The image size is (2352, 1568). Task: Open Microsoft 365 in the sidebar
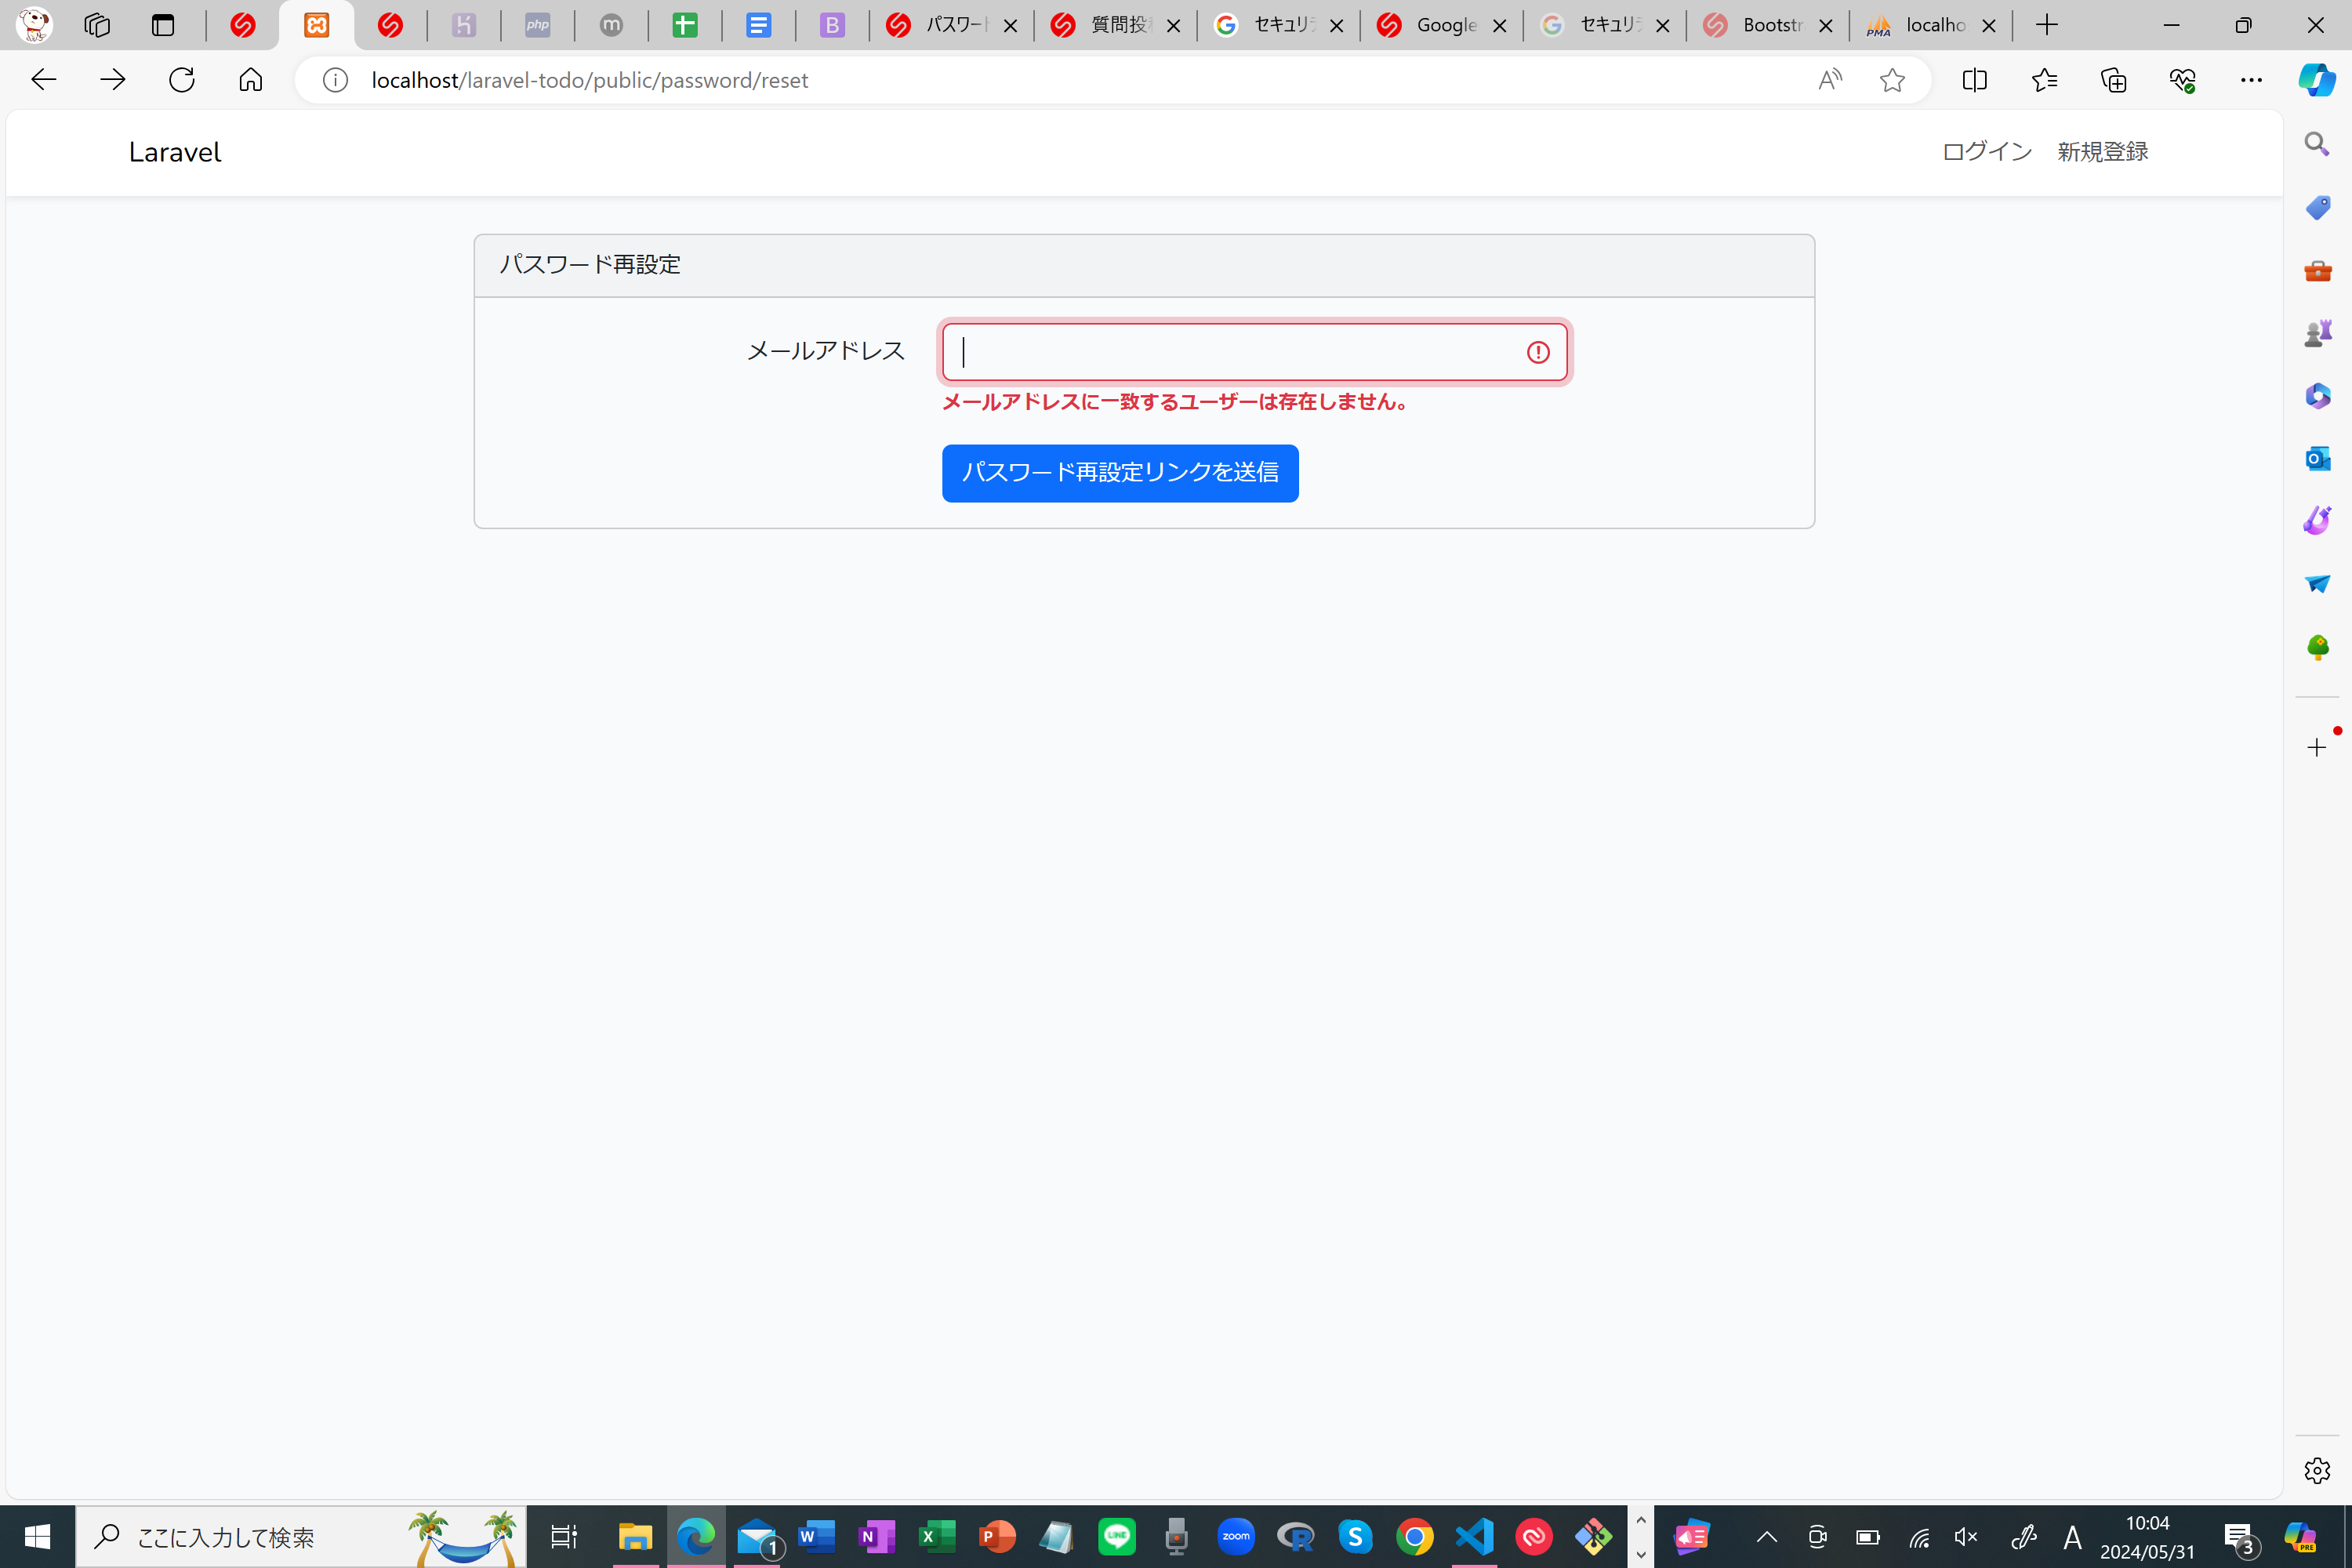point(2316,396)
